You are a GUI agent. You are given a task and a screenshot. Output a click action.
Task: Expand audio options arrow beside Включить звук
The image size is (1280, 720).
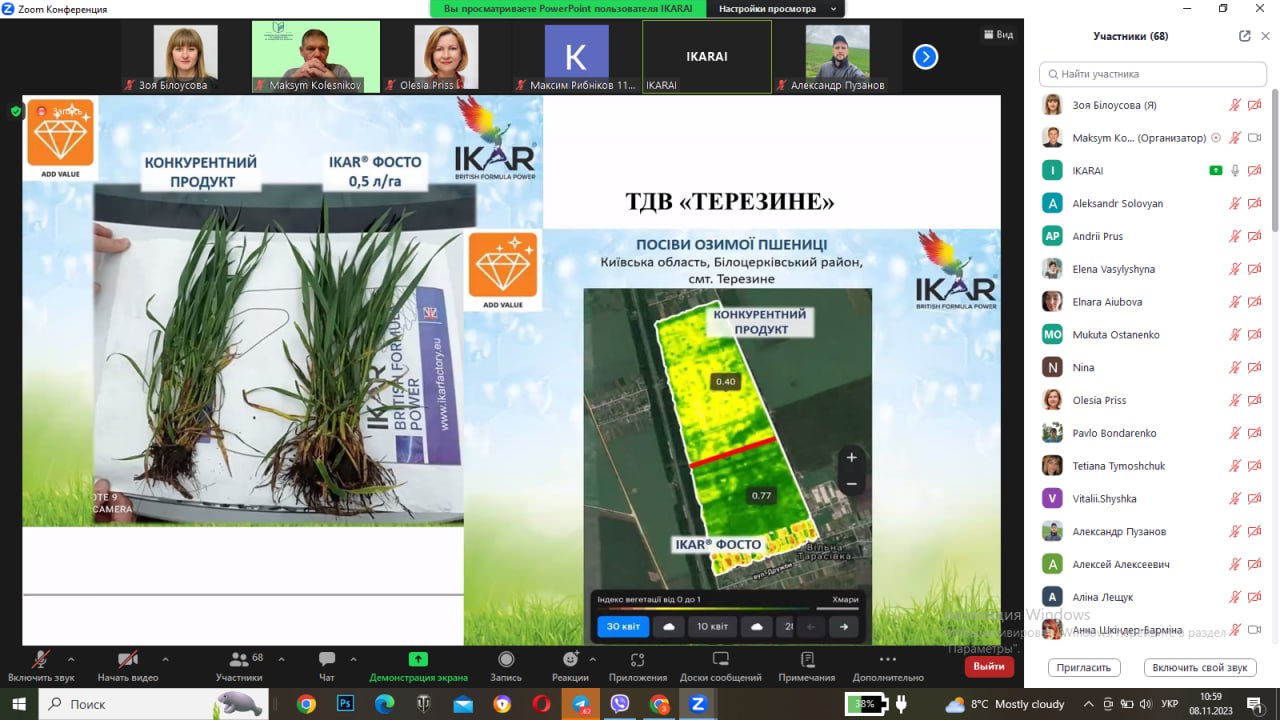click(x=70, y=660)
